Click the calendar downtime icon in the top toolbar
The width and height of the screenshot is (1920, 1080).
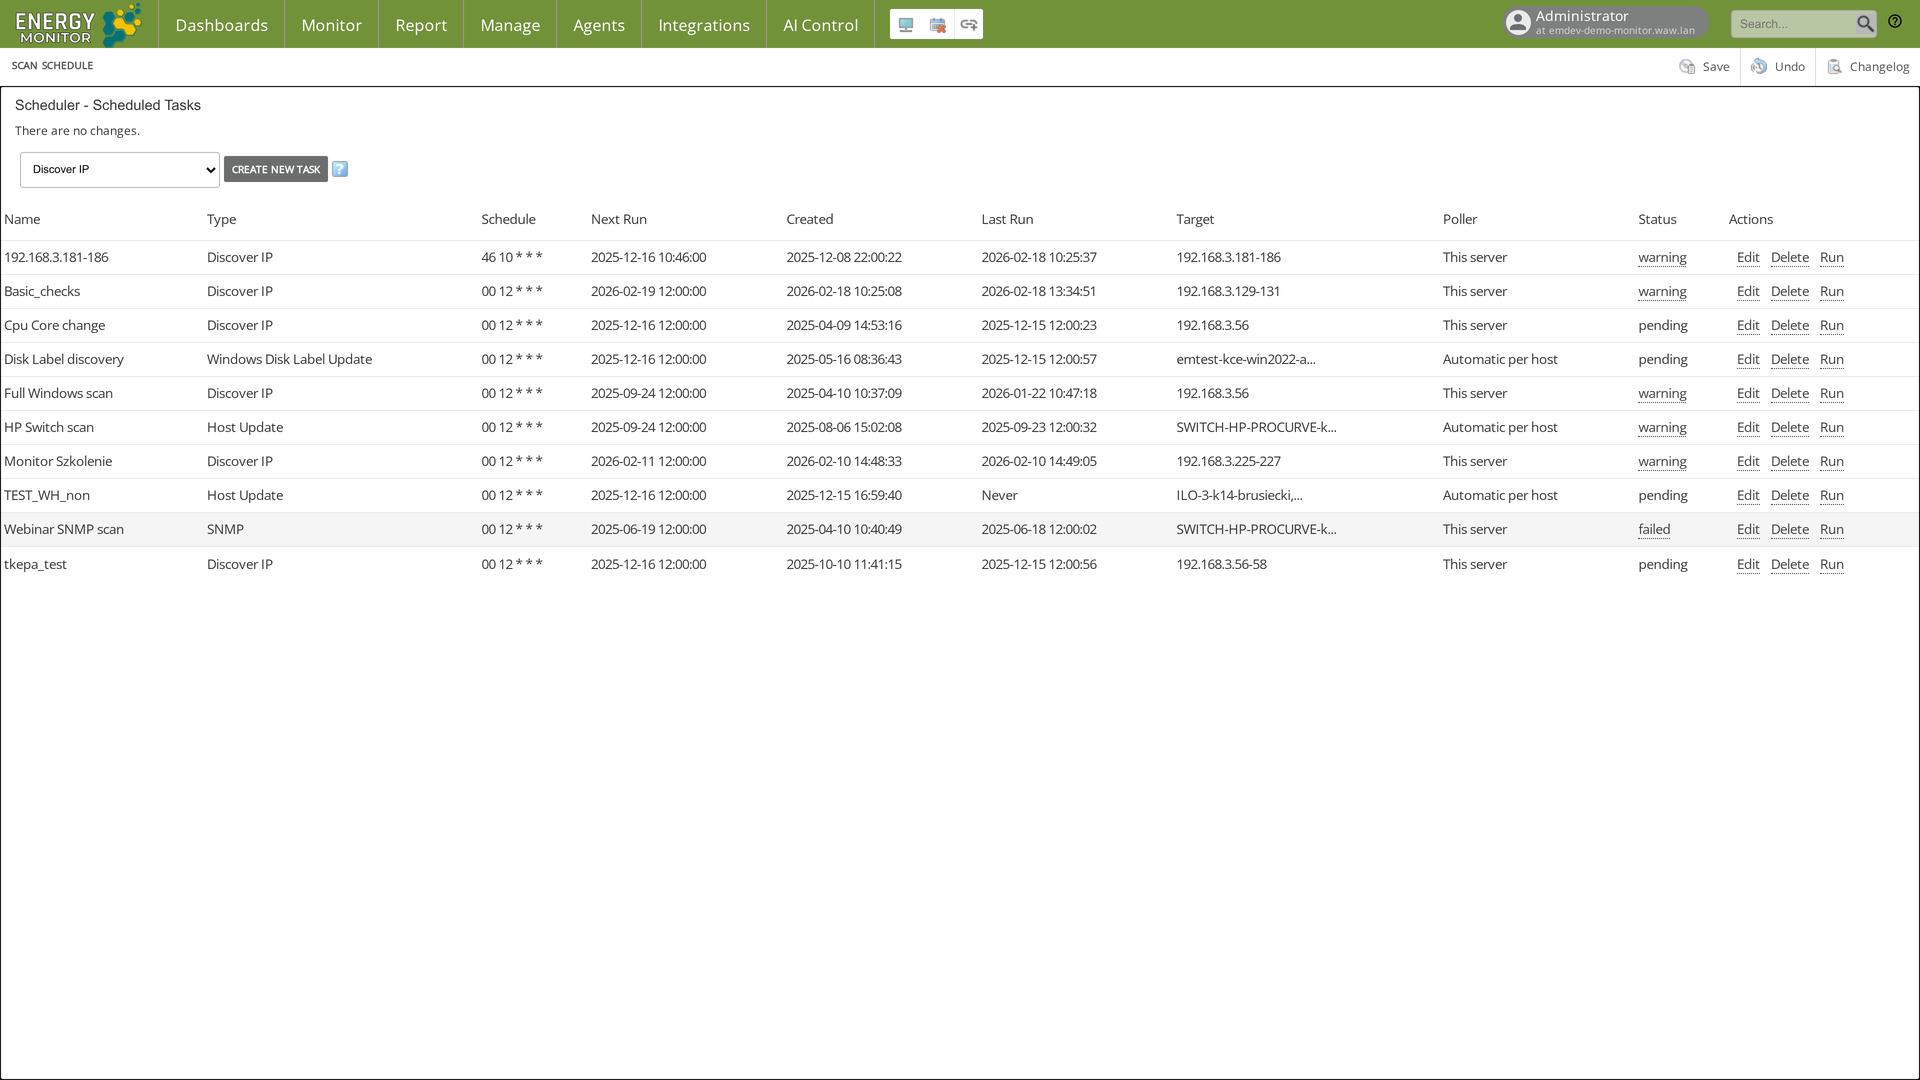pos(937,25)
